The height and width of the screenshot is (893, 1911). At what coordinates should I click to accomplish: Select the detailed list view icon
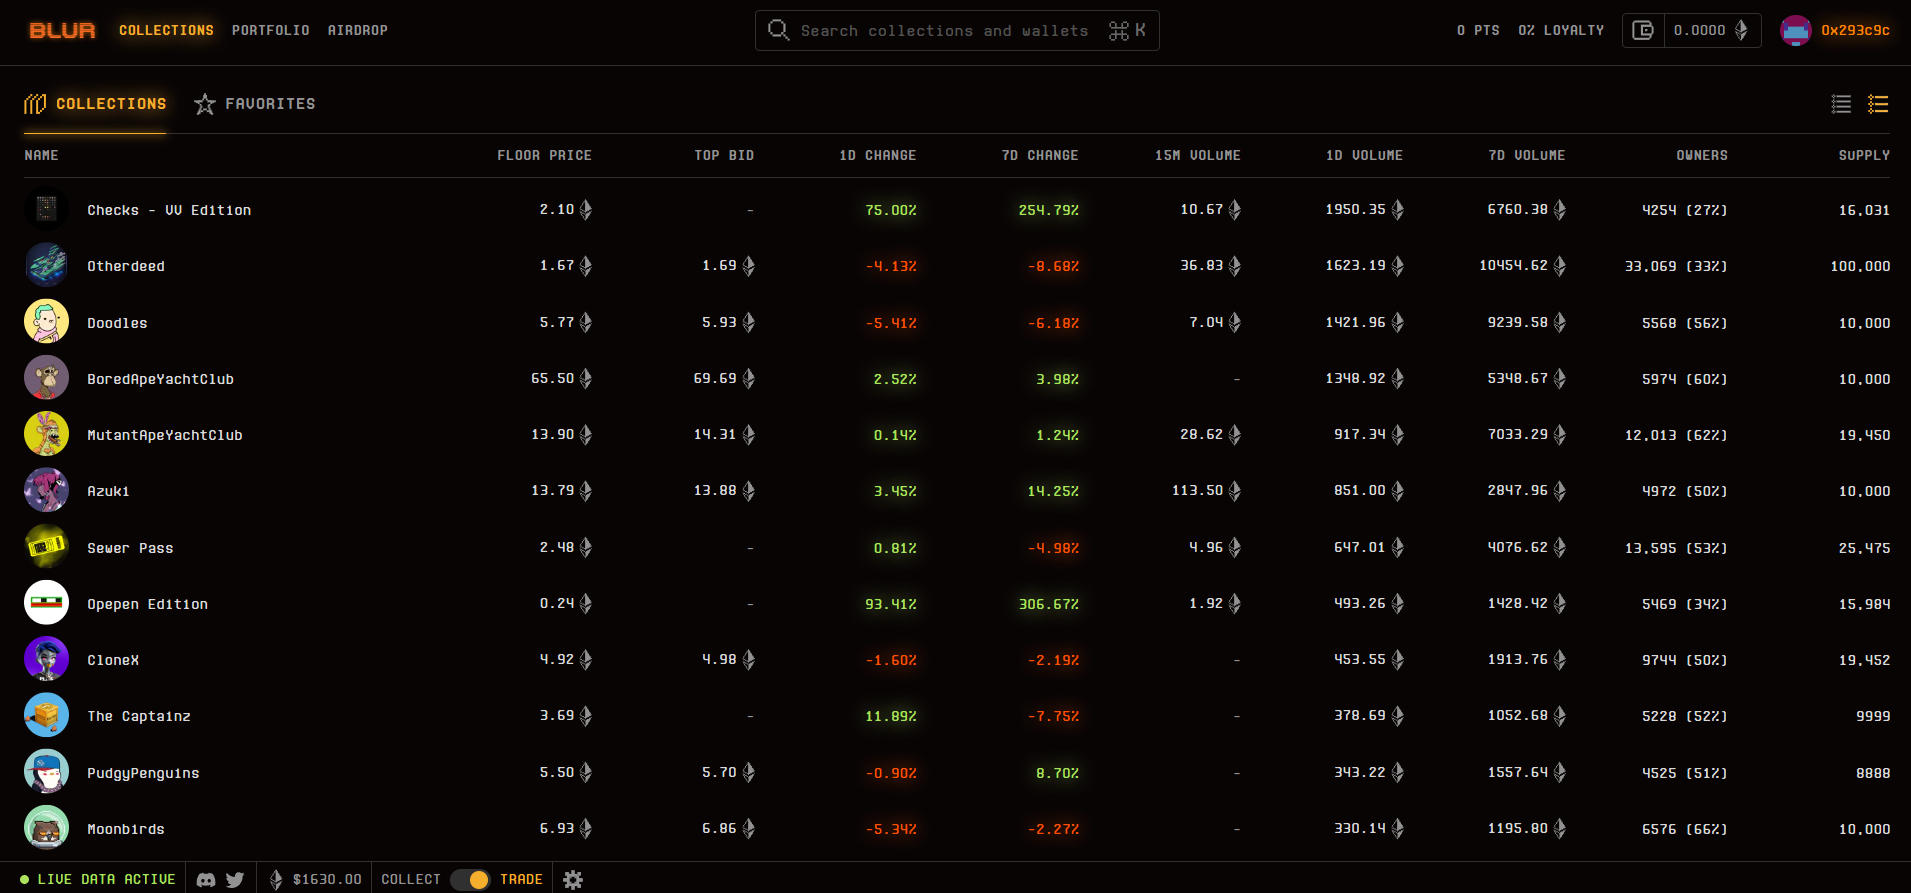click(x=1878, y=104)
